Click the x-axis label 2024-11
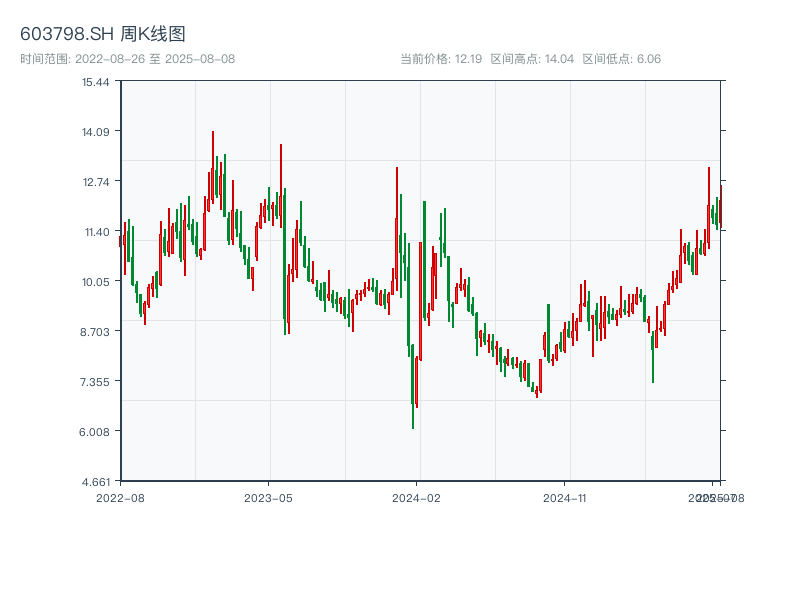The width and height of the screenshot is (800, 600). click(564, 498)
